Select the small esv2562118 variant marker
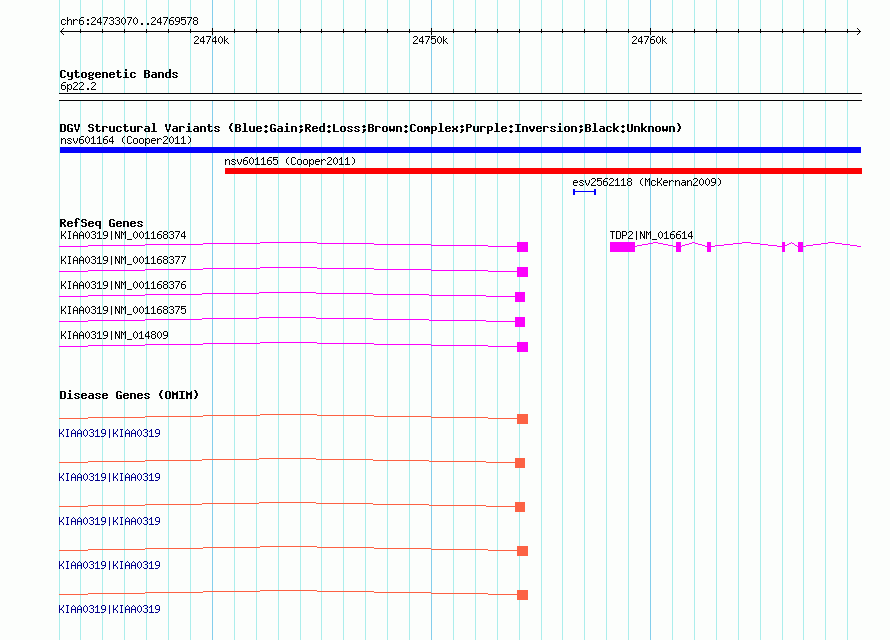Viewport: 890px width, 640px height. [584, 192]
